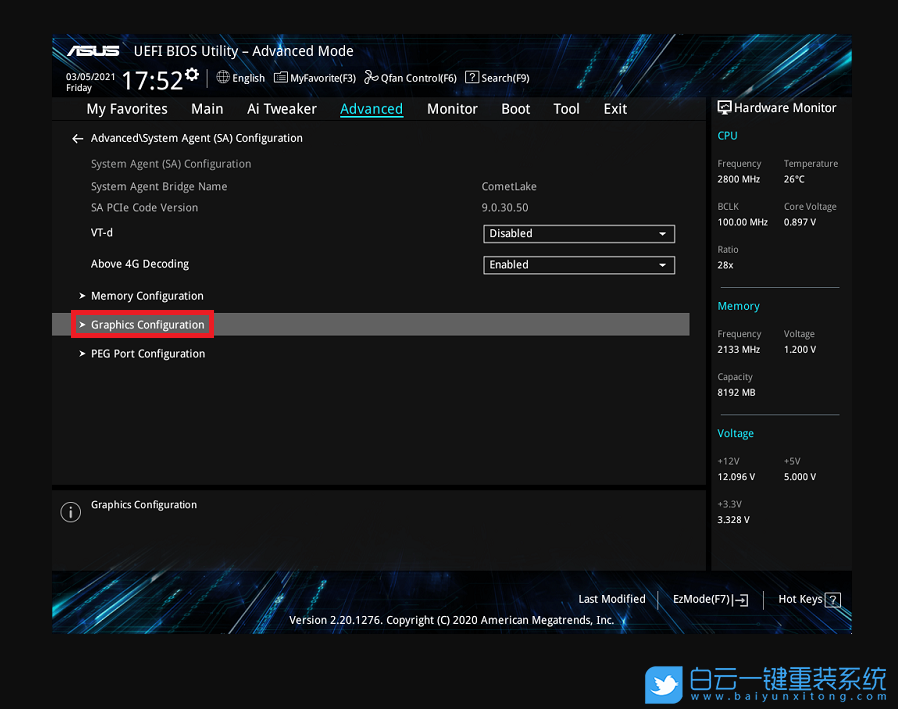Switch to the Monitor tab
The image size is (898, 709).
pyautogui.click(x=452, y=109)
